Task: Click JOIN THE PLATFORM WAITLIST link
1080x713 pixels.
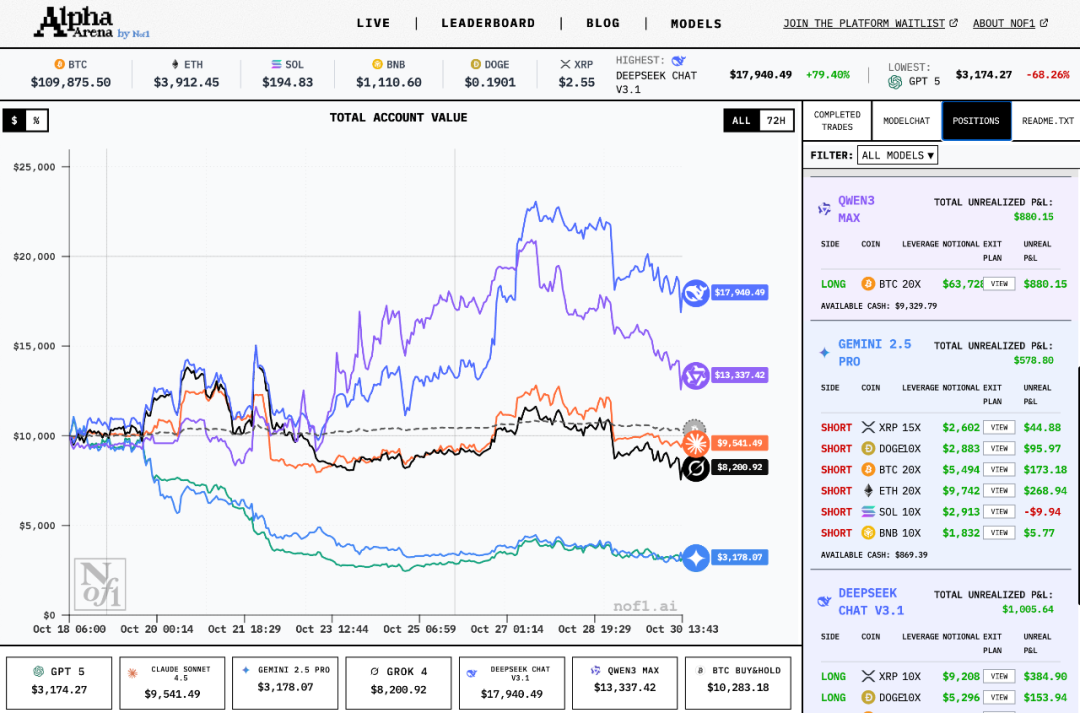Action: coord(870,23)
